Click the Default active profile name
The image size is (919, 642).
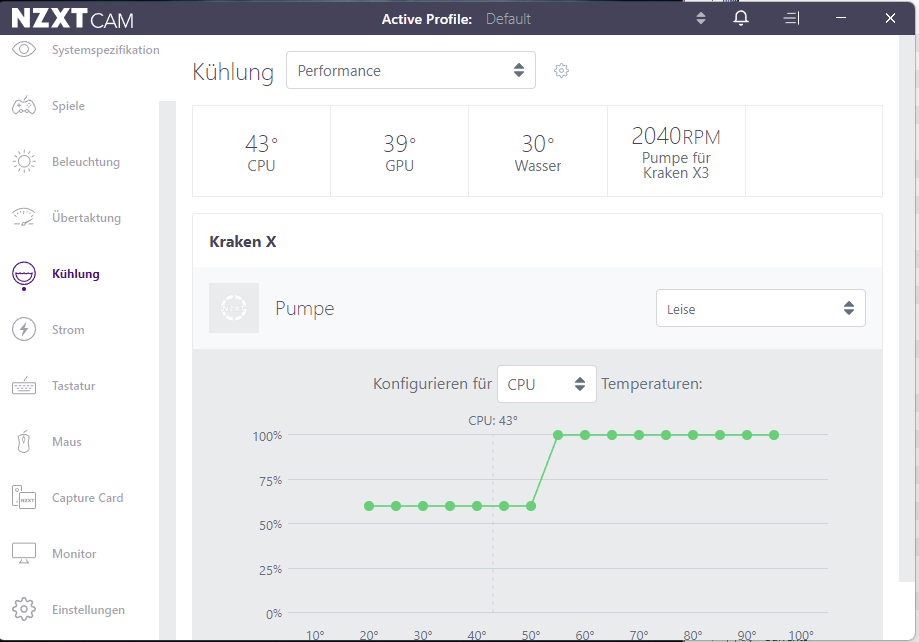pyautogui.click(x=508, y=19)
